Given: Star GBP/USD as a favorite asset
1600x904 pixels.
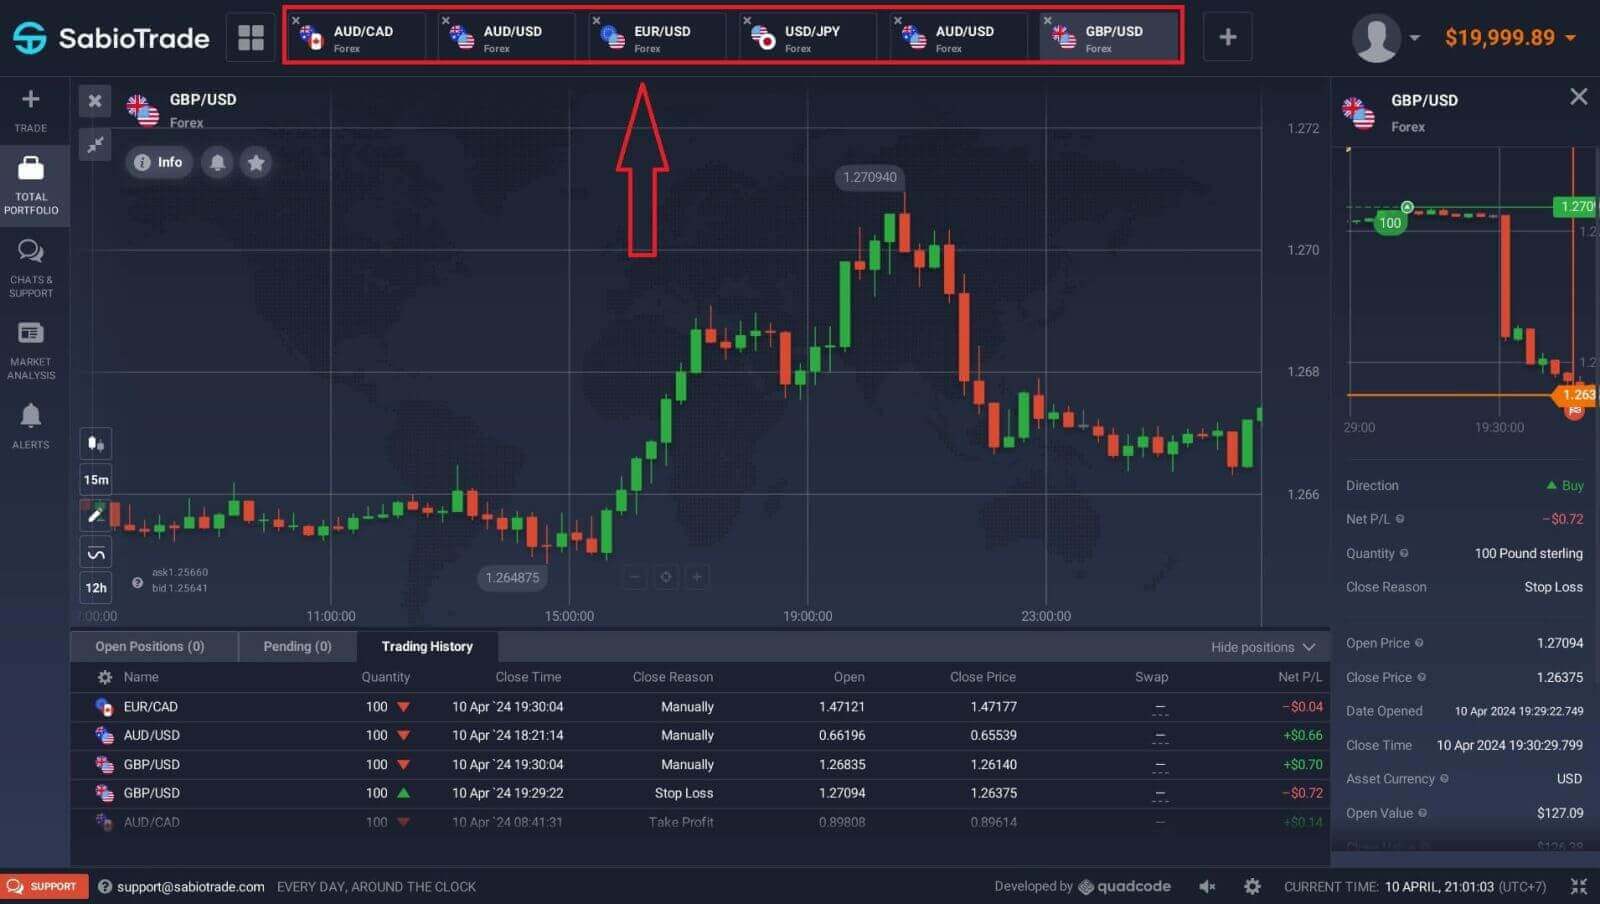Looking at the screenshot, I should [x=256, y=162].
